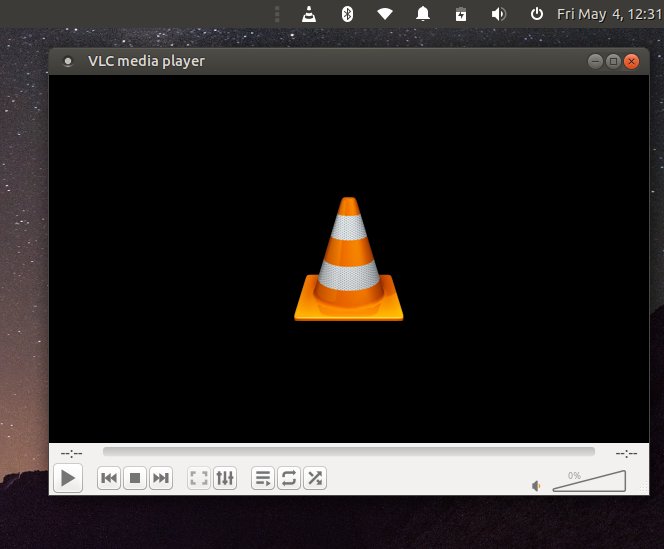Jump to the previous media track
Screen dimensions: 664x549
click(109, 478)
